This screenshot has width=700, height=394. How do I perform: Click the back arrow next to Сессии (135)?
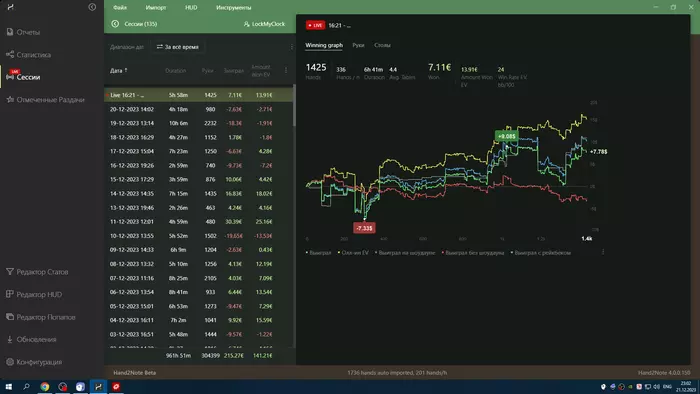tap(115, 24)
